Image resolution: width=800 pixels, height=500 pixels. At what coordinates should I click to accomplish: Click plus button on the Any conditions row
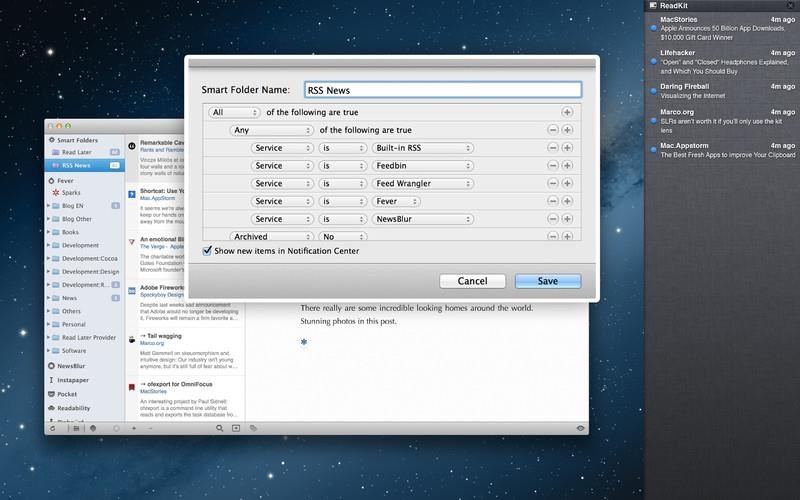[567, 130]
